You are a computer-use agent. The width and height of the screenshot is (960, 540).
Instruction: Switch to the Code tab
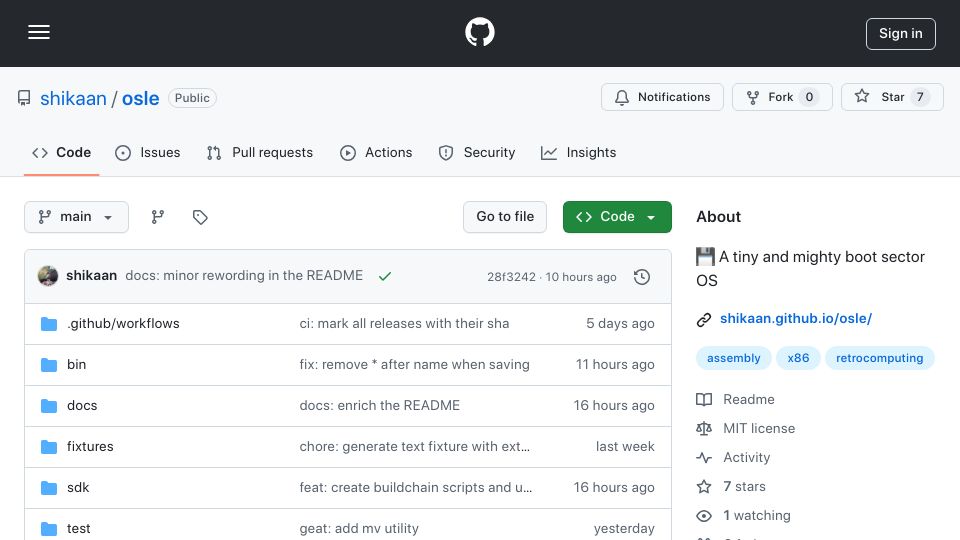coord(61,152)
